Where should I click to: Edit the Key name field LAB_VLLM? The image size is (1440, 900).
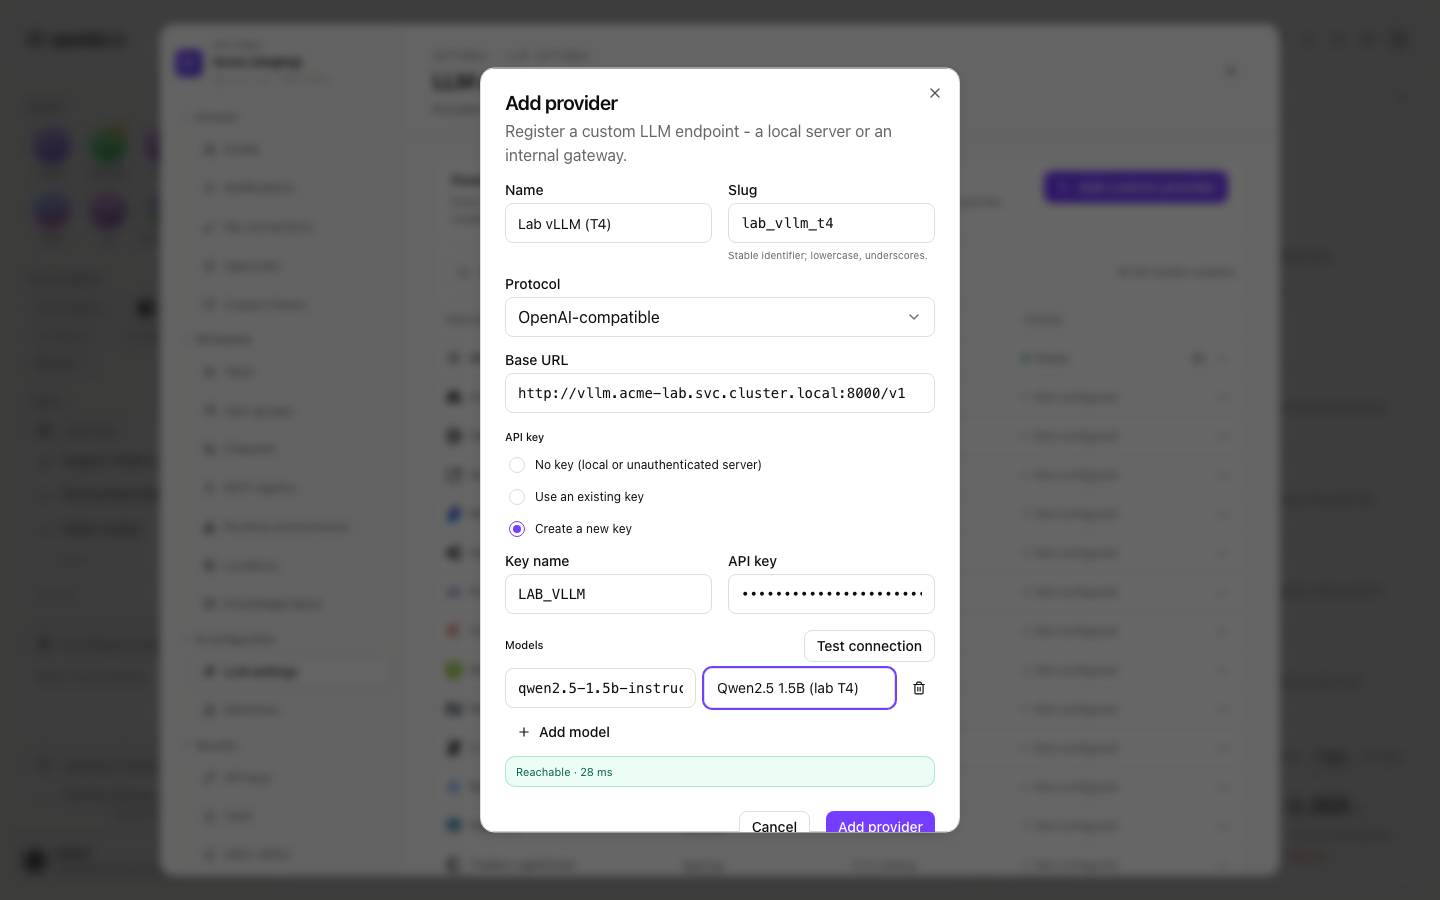point(608,594)
